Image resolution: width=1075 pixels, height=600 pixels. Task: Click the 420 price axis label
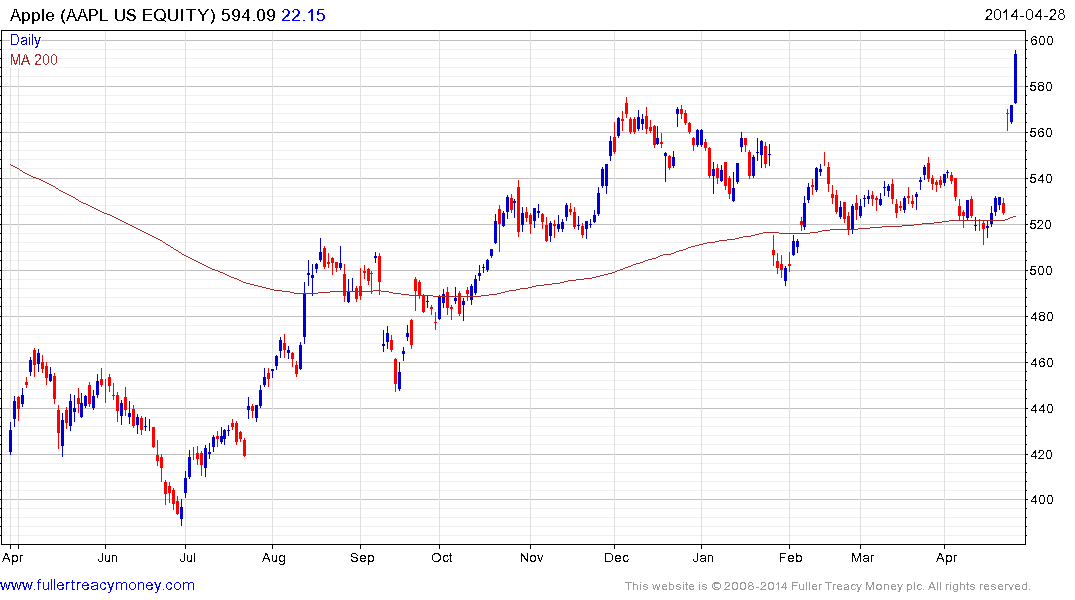click(1041, 454)
